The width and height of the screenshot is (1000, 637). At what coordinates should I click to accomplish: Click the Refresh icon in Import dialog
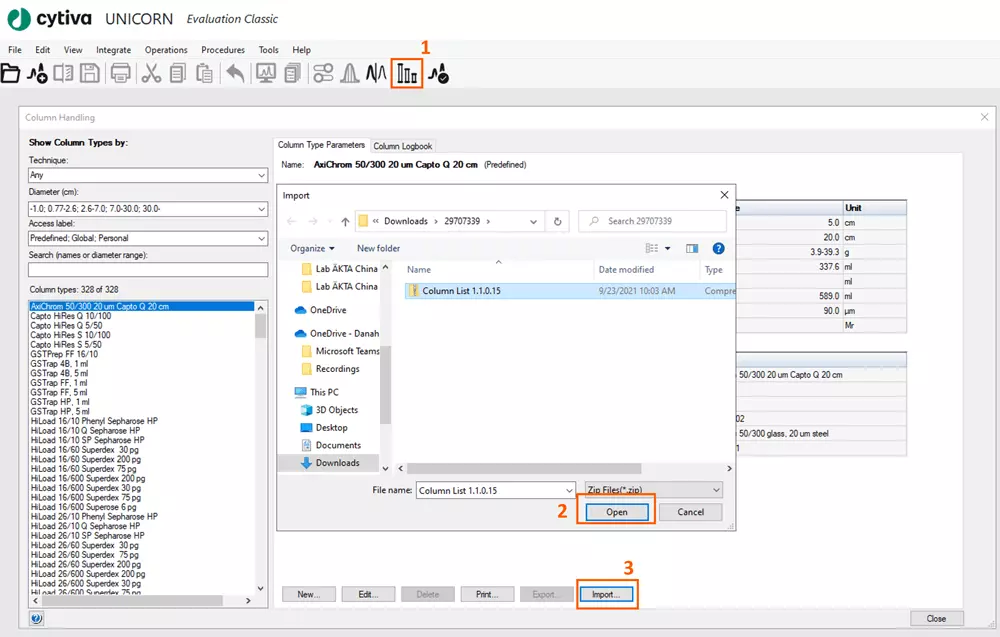(557, 221)
